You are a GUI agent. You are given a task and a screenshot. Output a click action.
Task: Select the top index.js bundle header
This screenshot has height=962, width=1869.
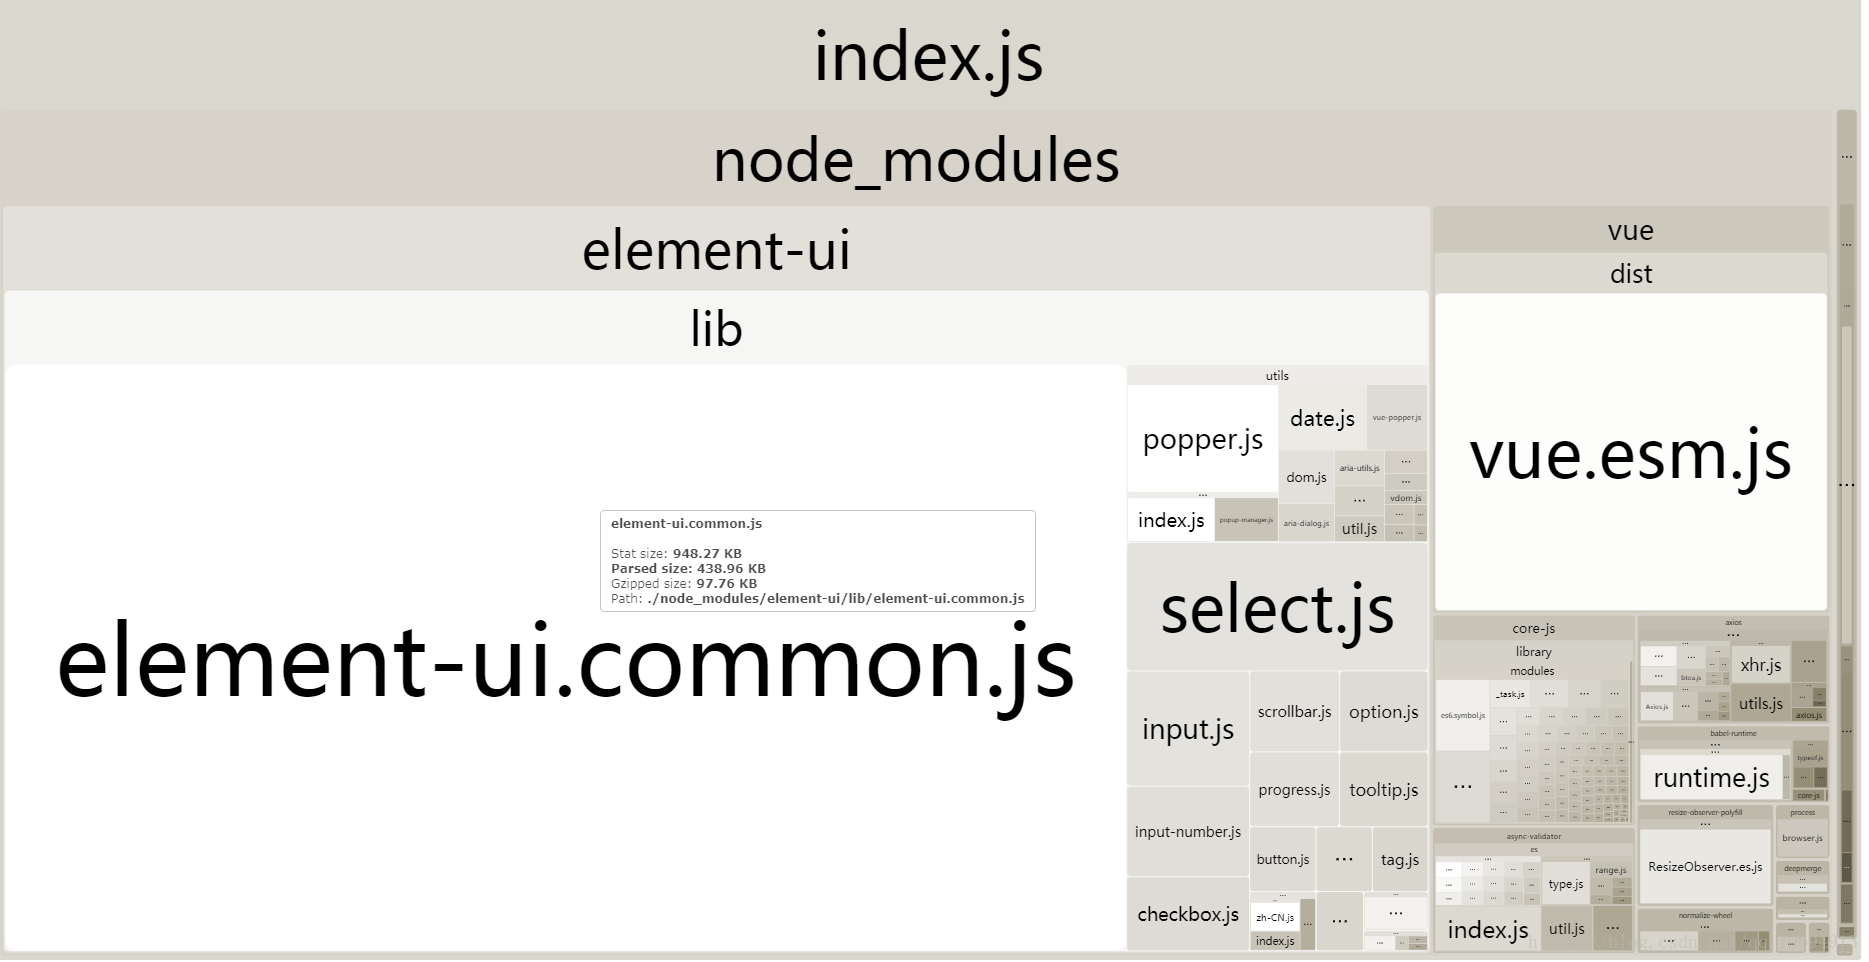(930, 55)
